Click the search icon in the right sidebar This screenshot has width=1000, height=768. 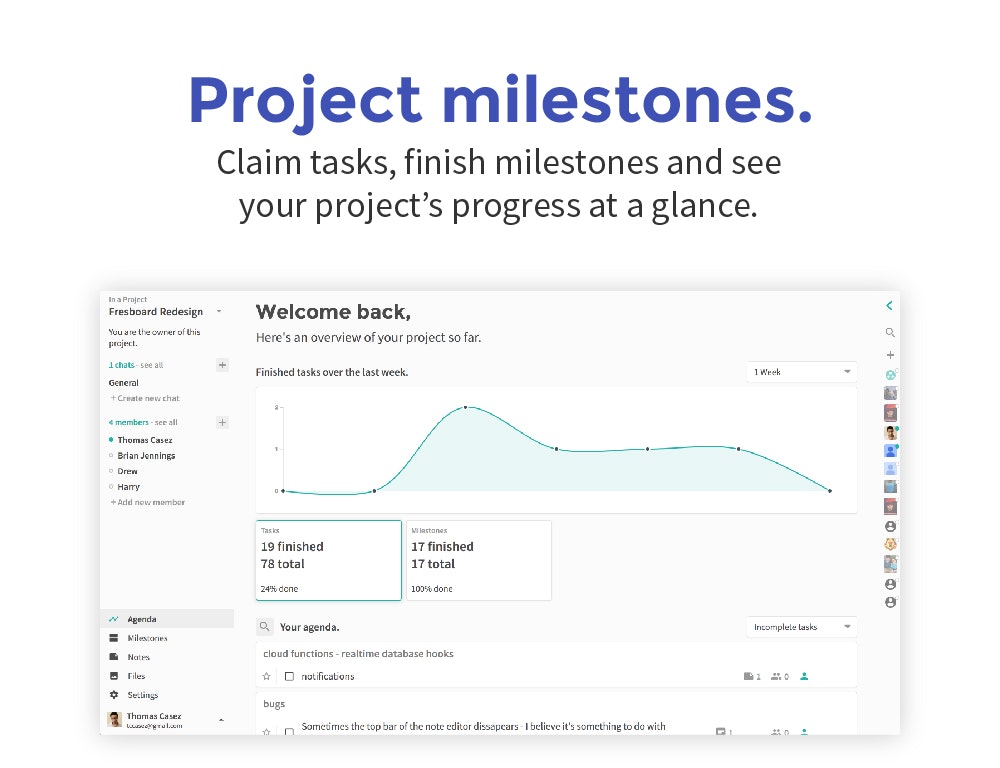coord(890,332)
